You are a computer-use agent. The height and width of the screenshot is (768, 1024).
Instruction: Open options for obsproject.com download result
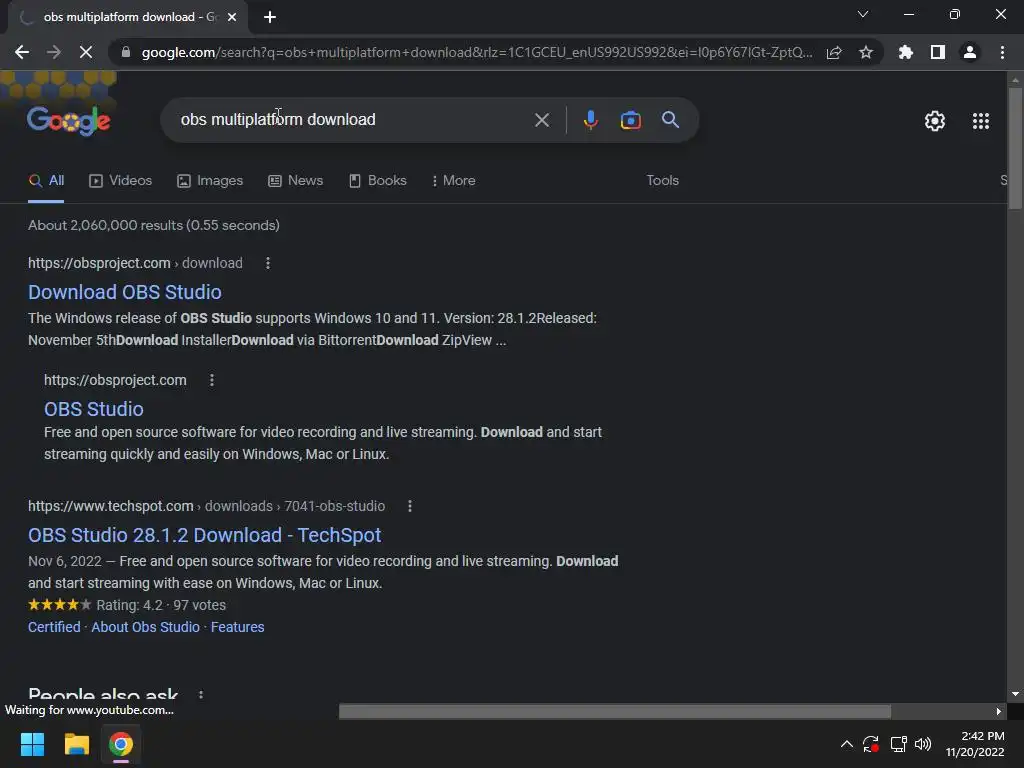pos(268,263)
